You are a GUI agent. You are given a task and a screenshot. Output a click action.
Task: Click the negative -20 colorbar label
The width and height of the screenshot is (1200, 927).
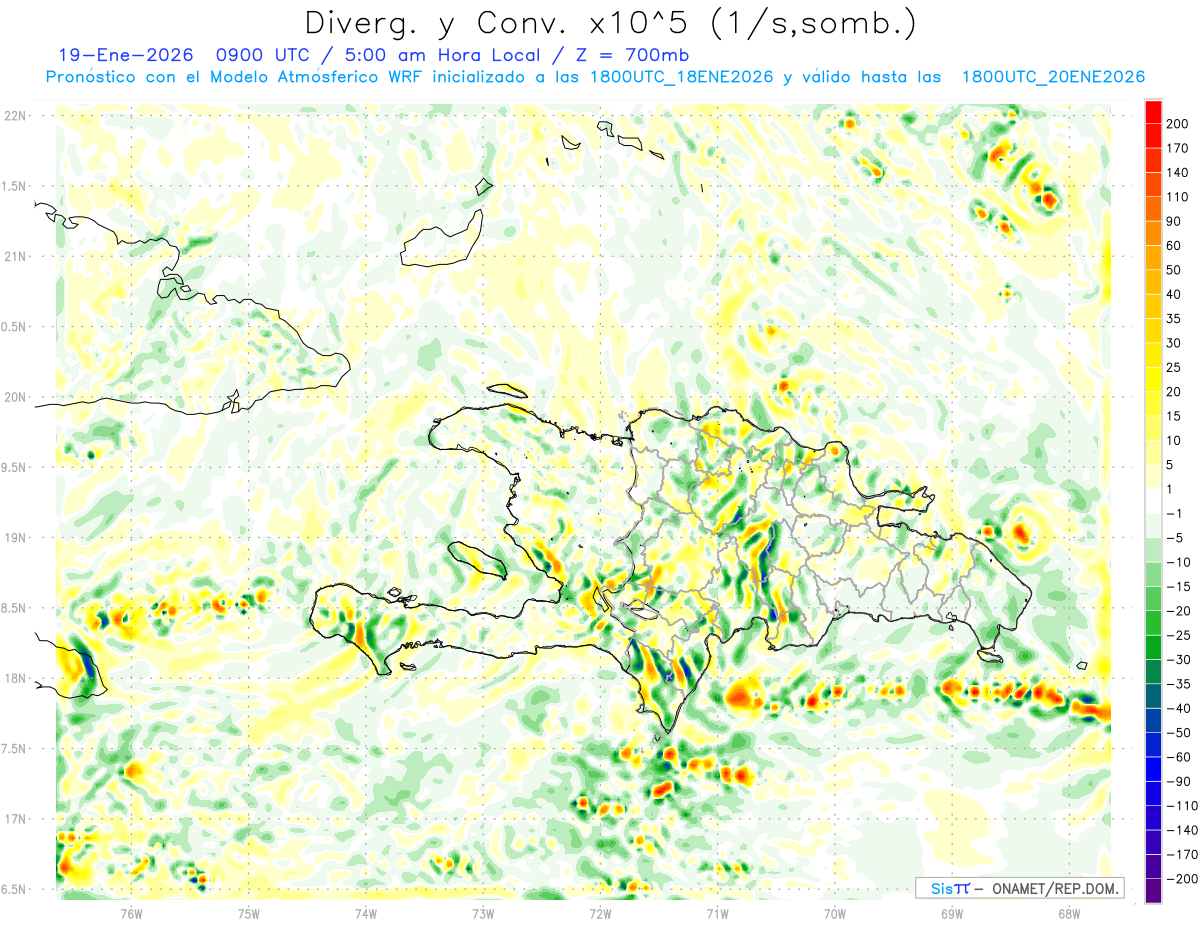tap(1181, 611)
